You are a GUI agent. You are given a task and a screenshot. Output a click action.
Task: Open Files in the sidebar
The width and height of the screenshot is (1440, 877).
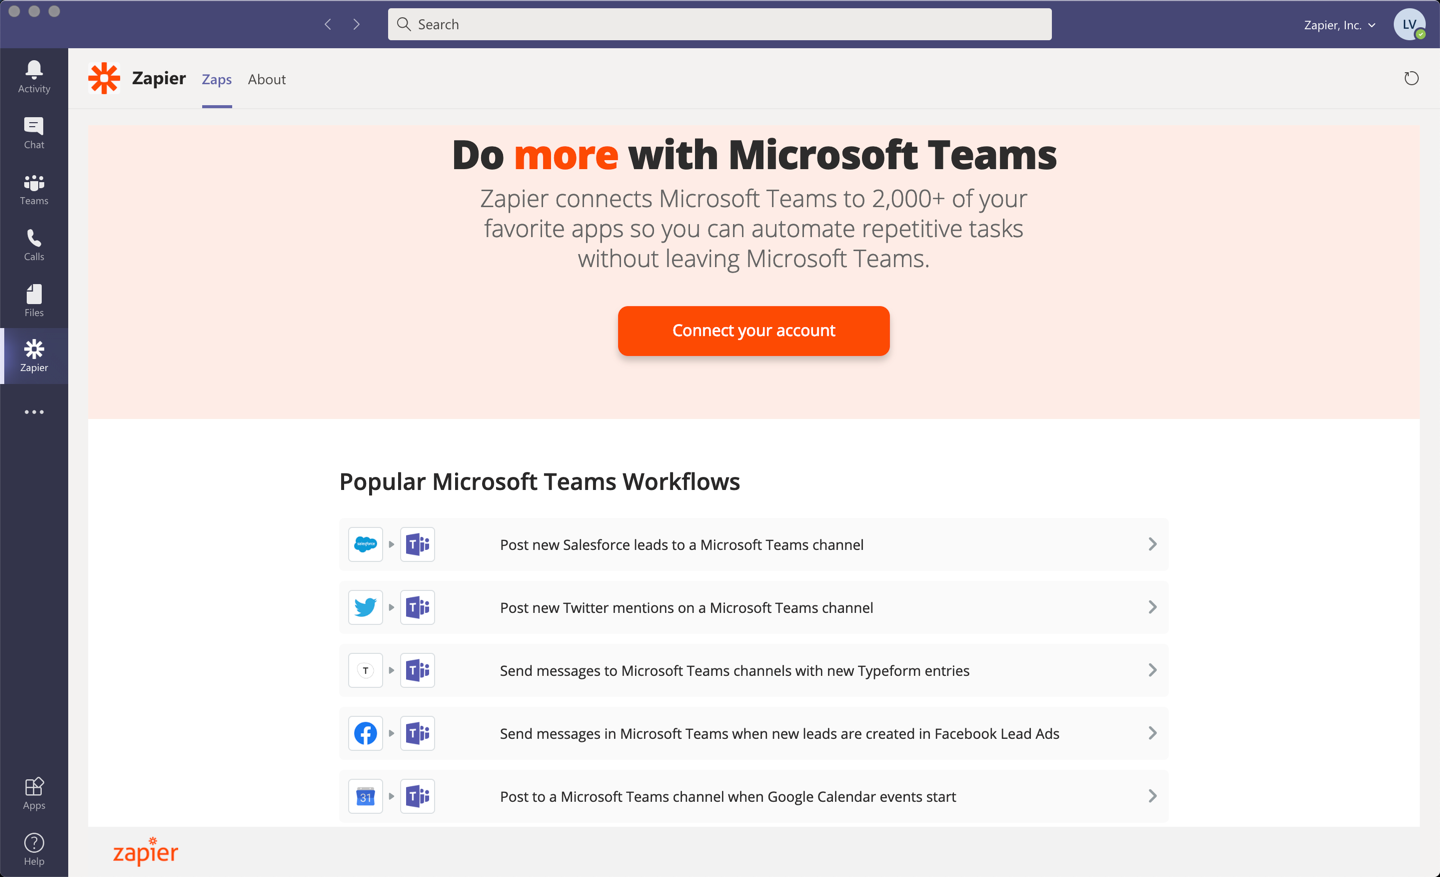click(x=34, y=300)
